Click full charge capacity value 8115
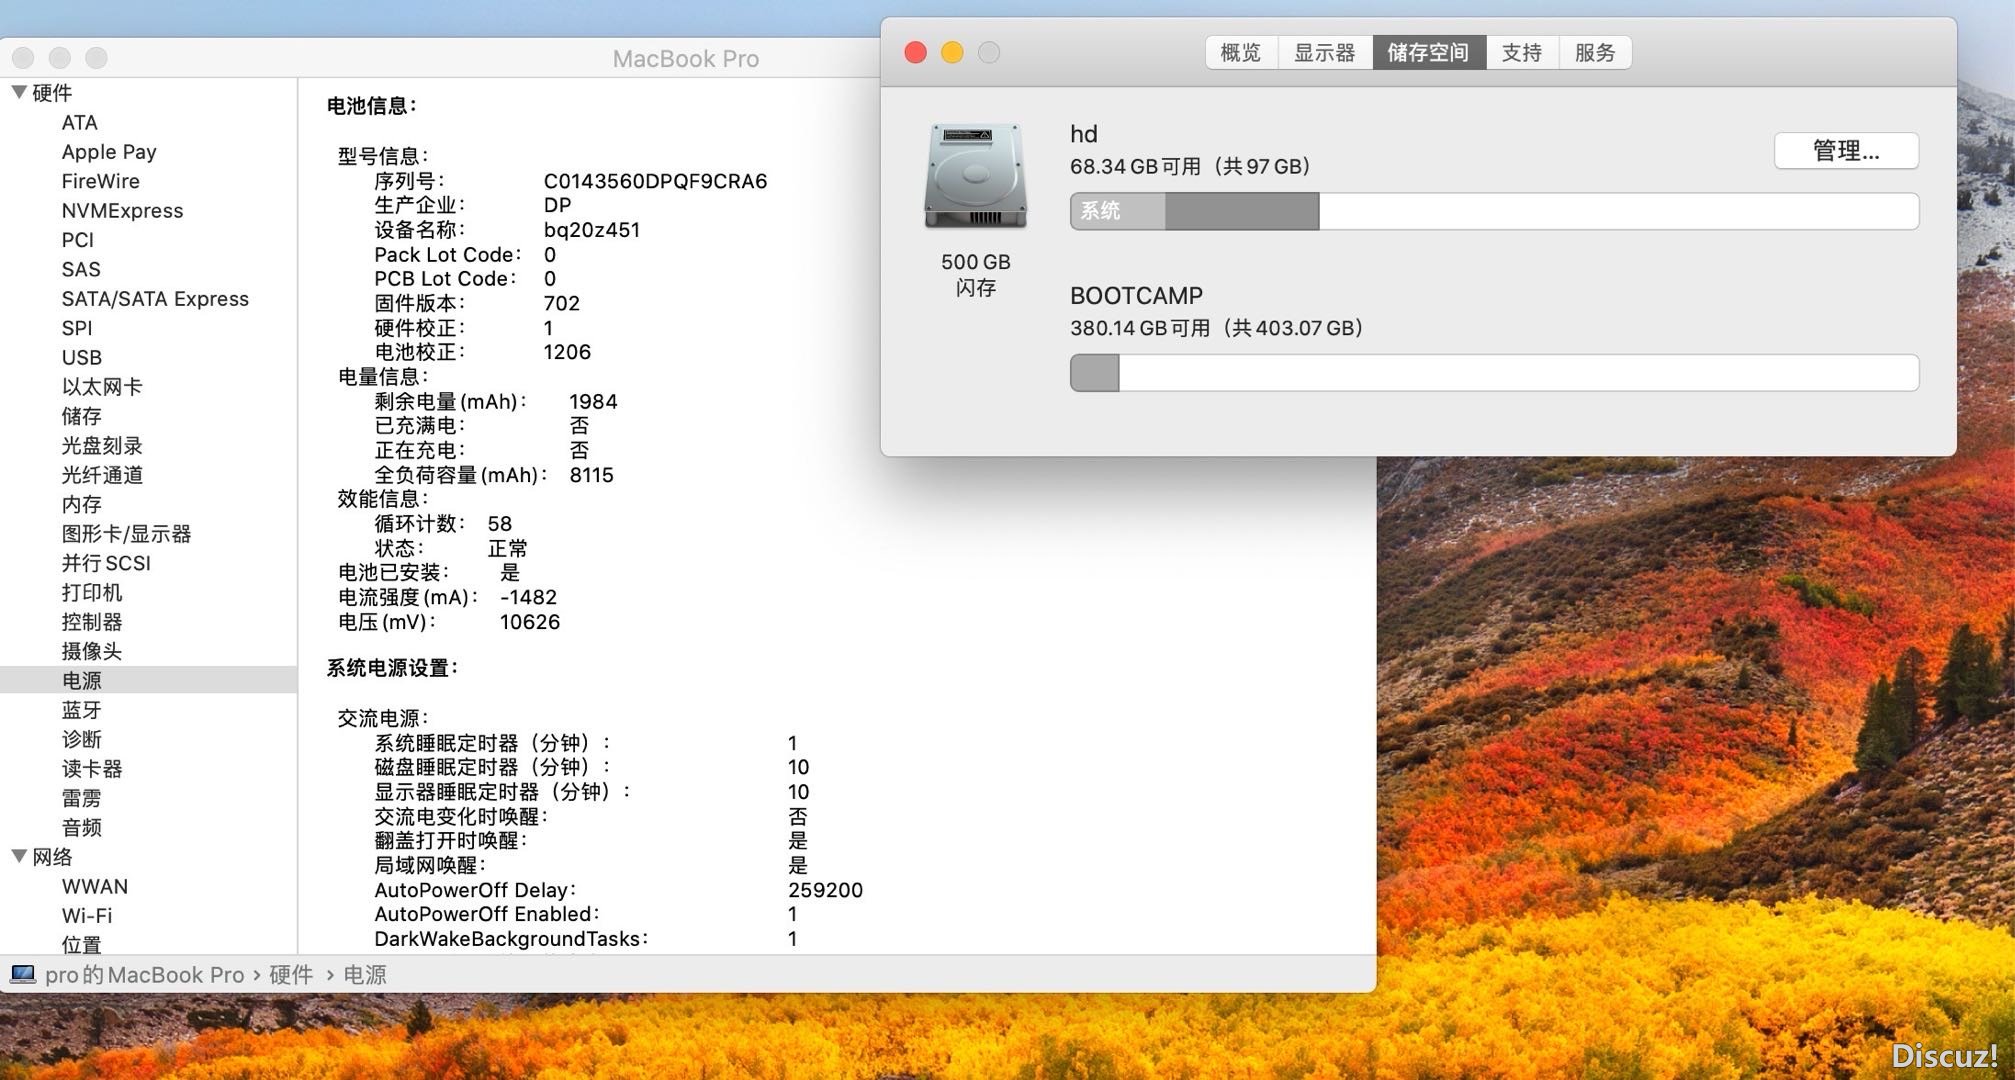The height and width of the screenshot is (1080, 2015). pos(592,475)
